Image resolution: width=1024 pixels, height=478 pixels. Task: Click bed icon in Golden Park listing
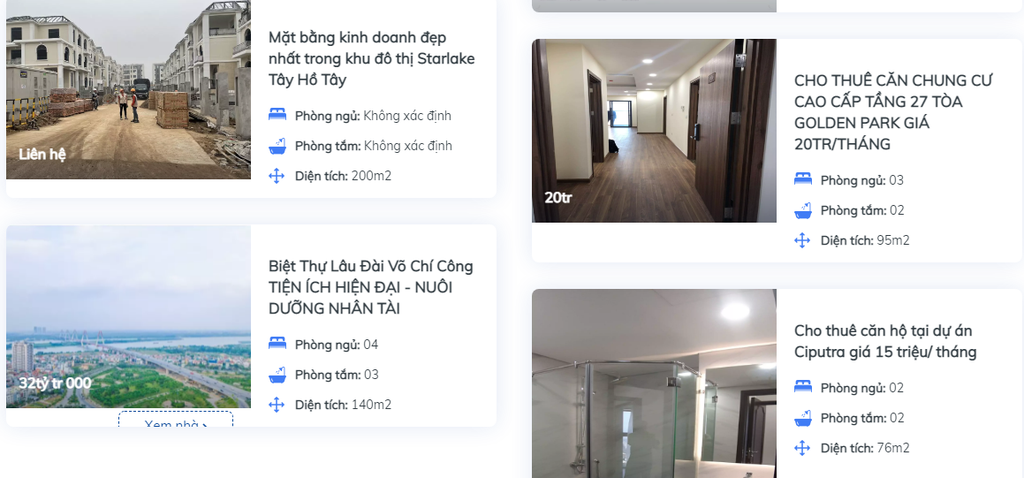tap(803, 179)
